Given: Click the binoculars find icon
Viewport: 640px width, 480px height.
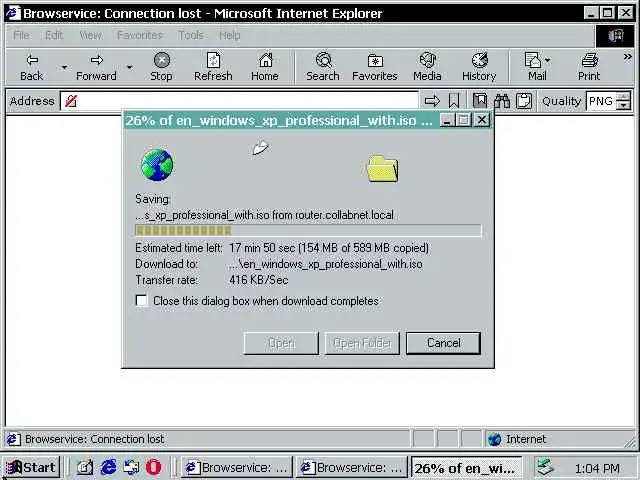Looking at the screenshot, I should pyautogui.click(x=502, y=101).
